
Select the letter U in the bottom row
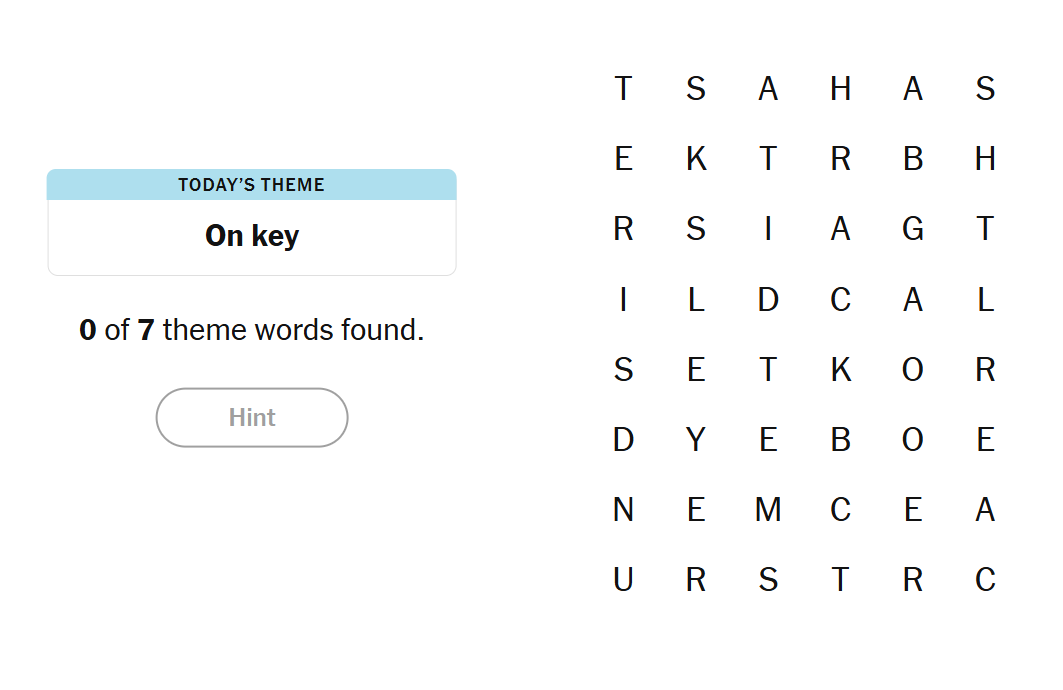pos(623,579)
